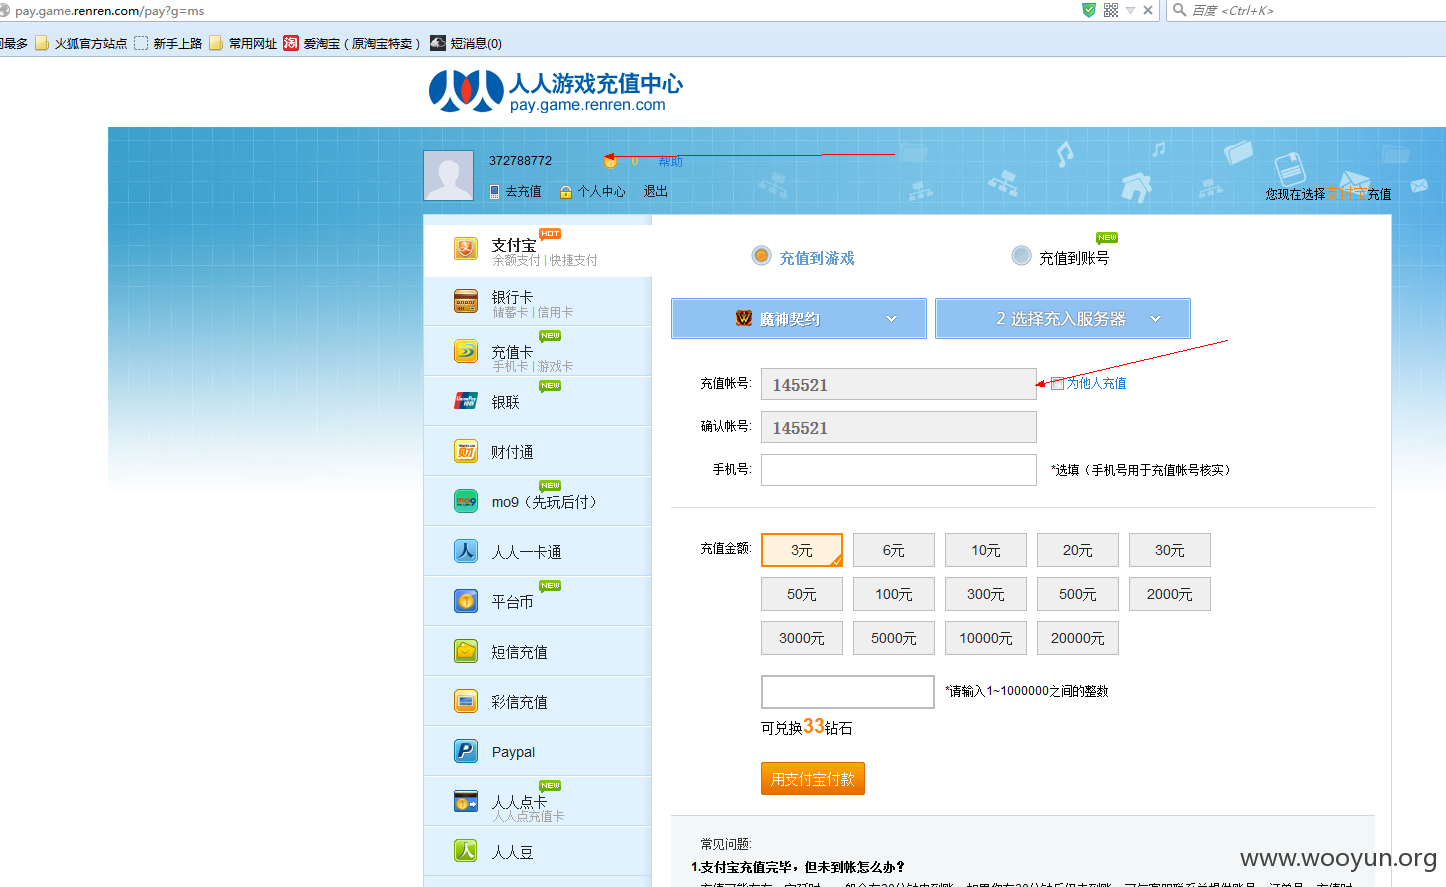Click the SMS recharge (短信充值) icon

click(466, 651)
